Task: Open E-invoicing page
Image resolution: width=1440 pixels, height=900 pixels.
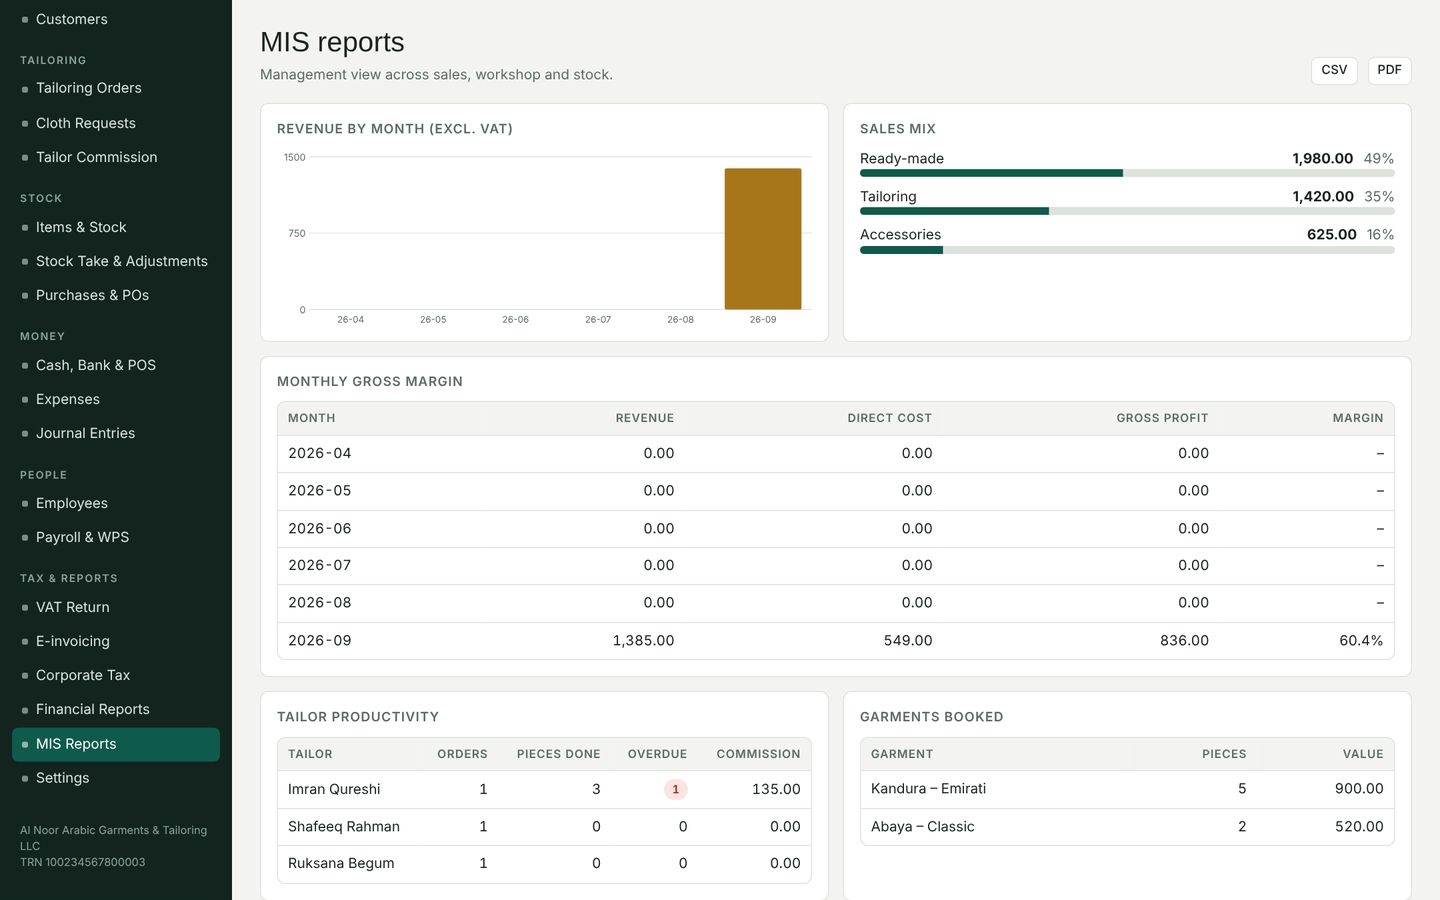Action: [116, 641]
